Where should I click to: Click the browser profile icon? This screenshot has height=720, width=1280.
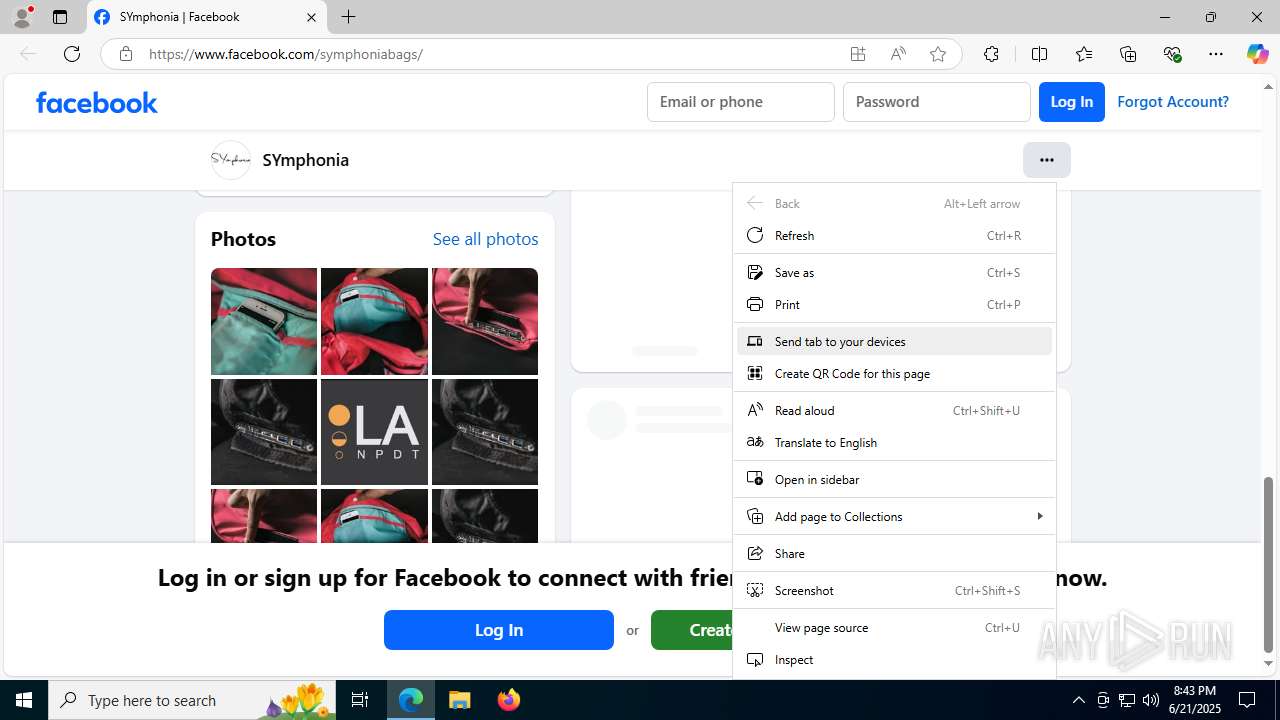[x=22, y=17]
